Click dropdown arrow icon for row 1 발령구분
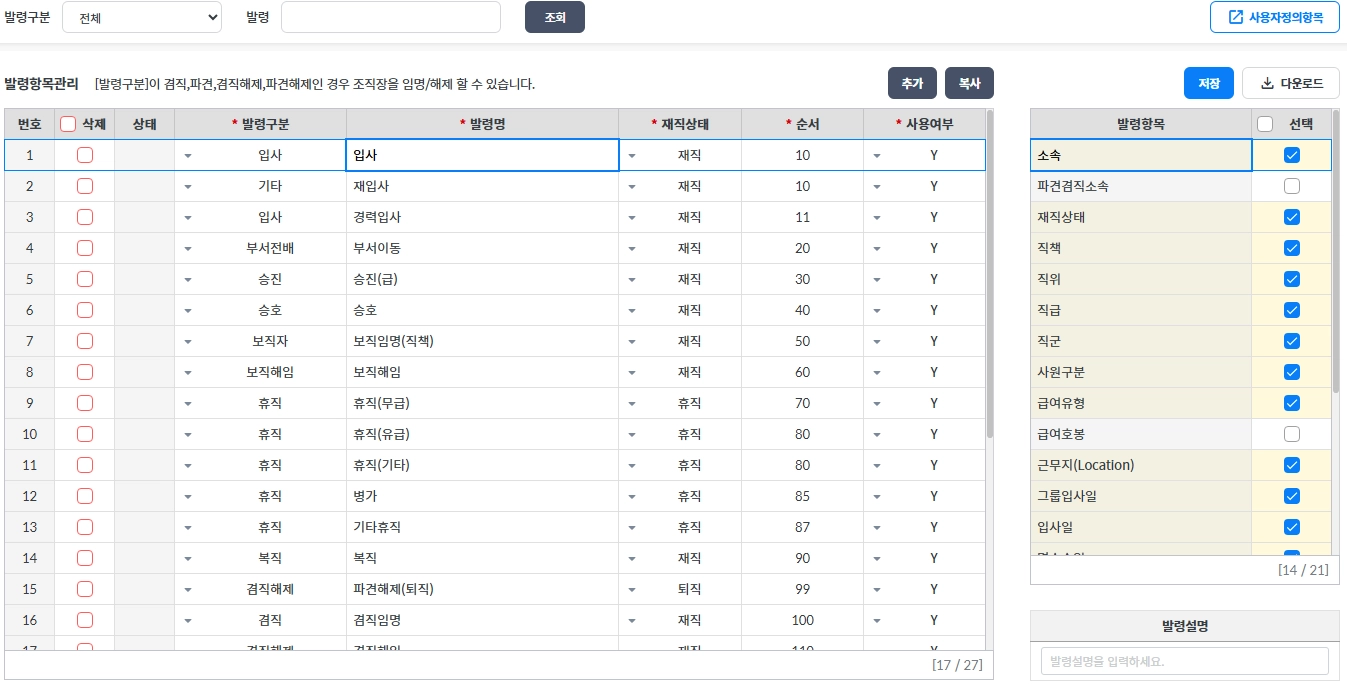 188,156
